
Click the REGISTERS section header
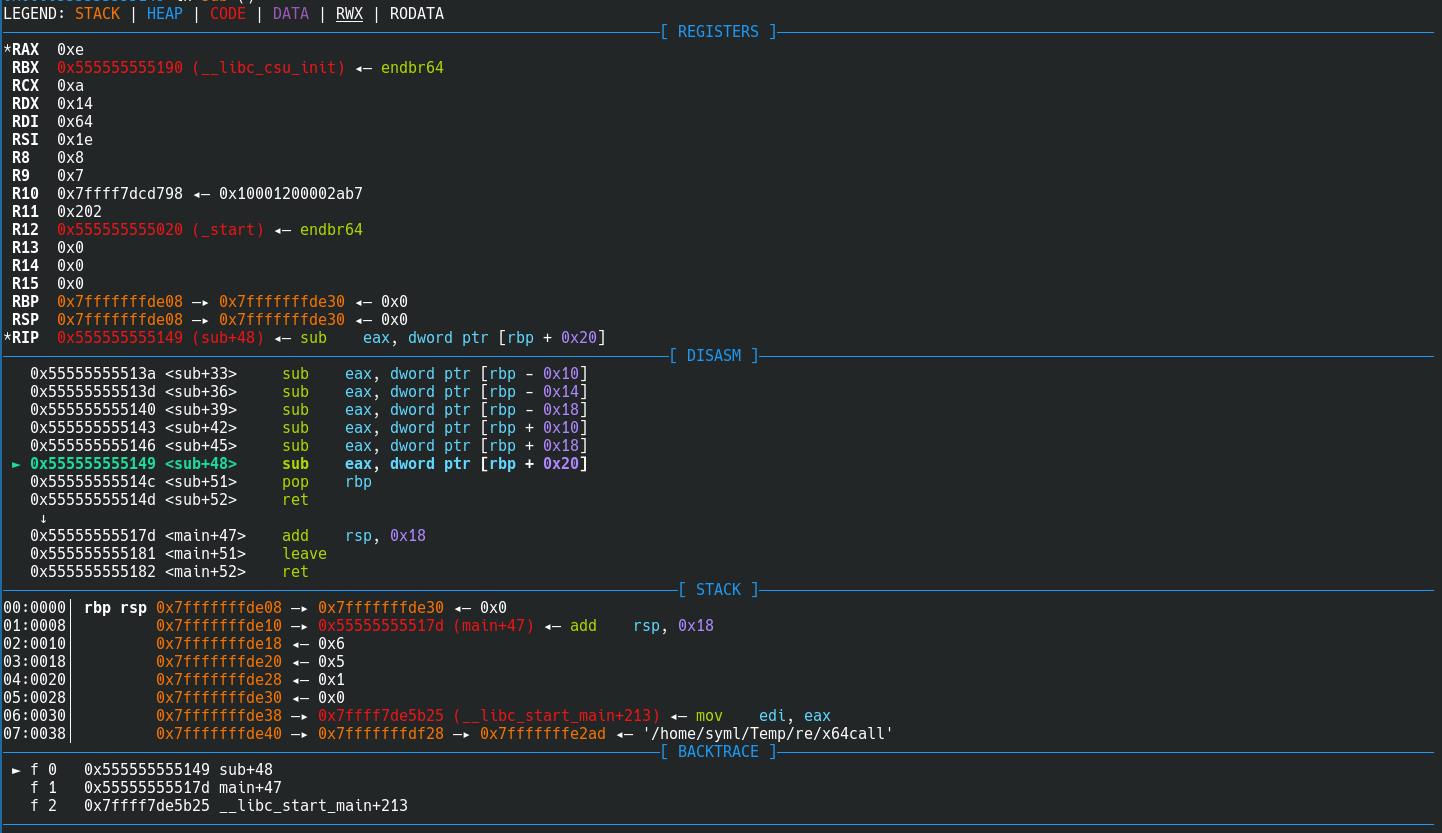pos(718,32)
